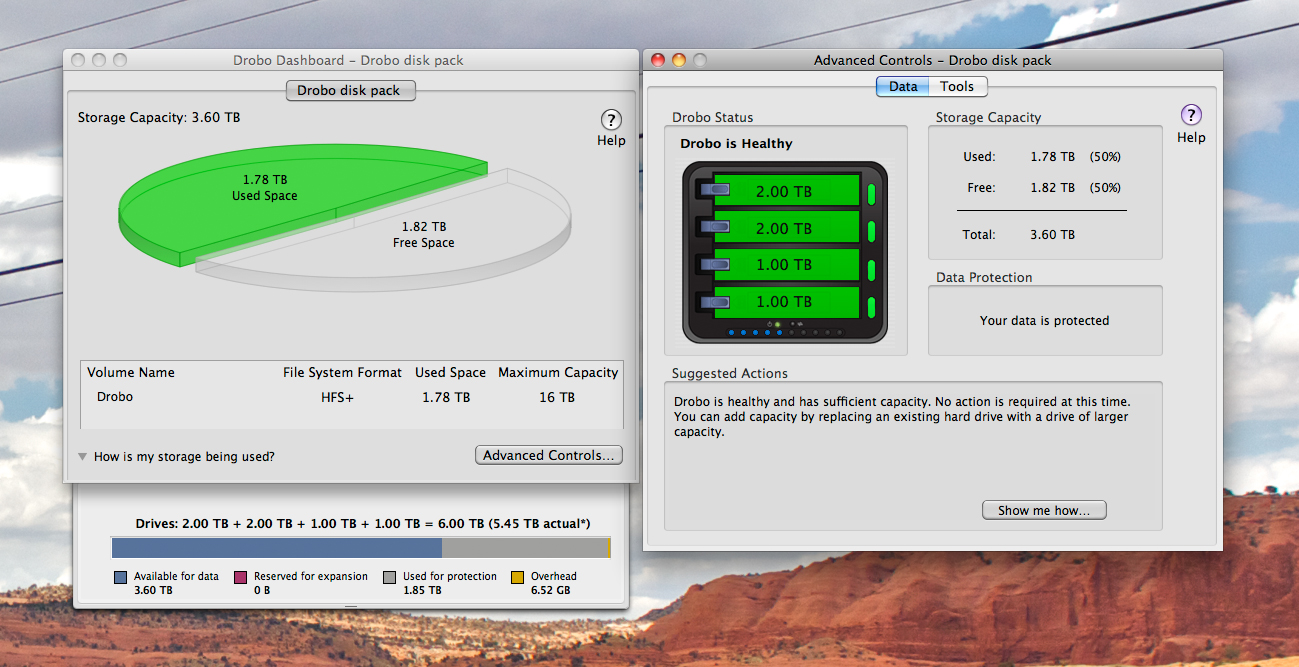The height and width of the screenshot is (667, 1299).
Task: Select the Data tab
Action: pyautogui.click(x=903, y=87)
